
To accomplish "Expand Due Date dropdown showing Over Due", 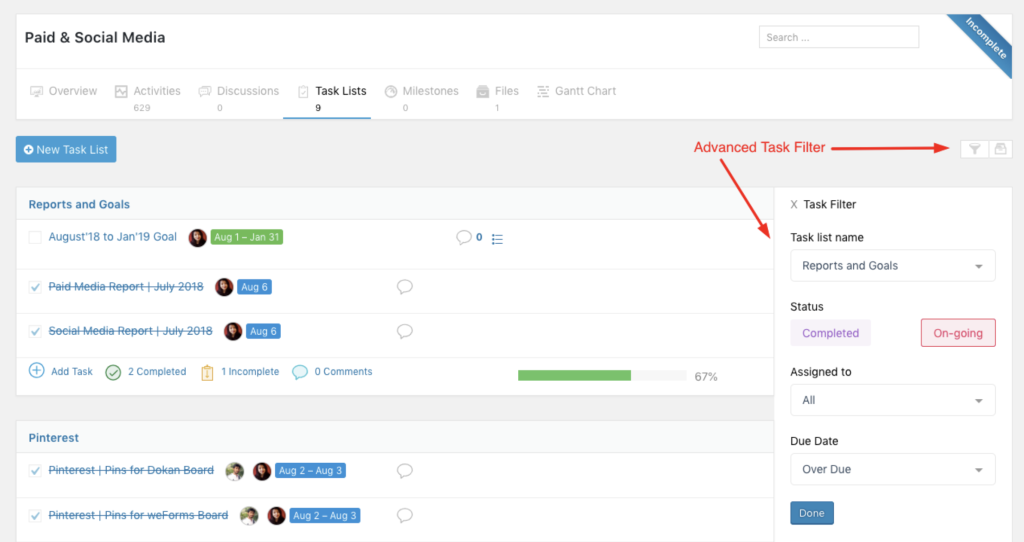I will point(893,470).
